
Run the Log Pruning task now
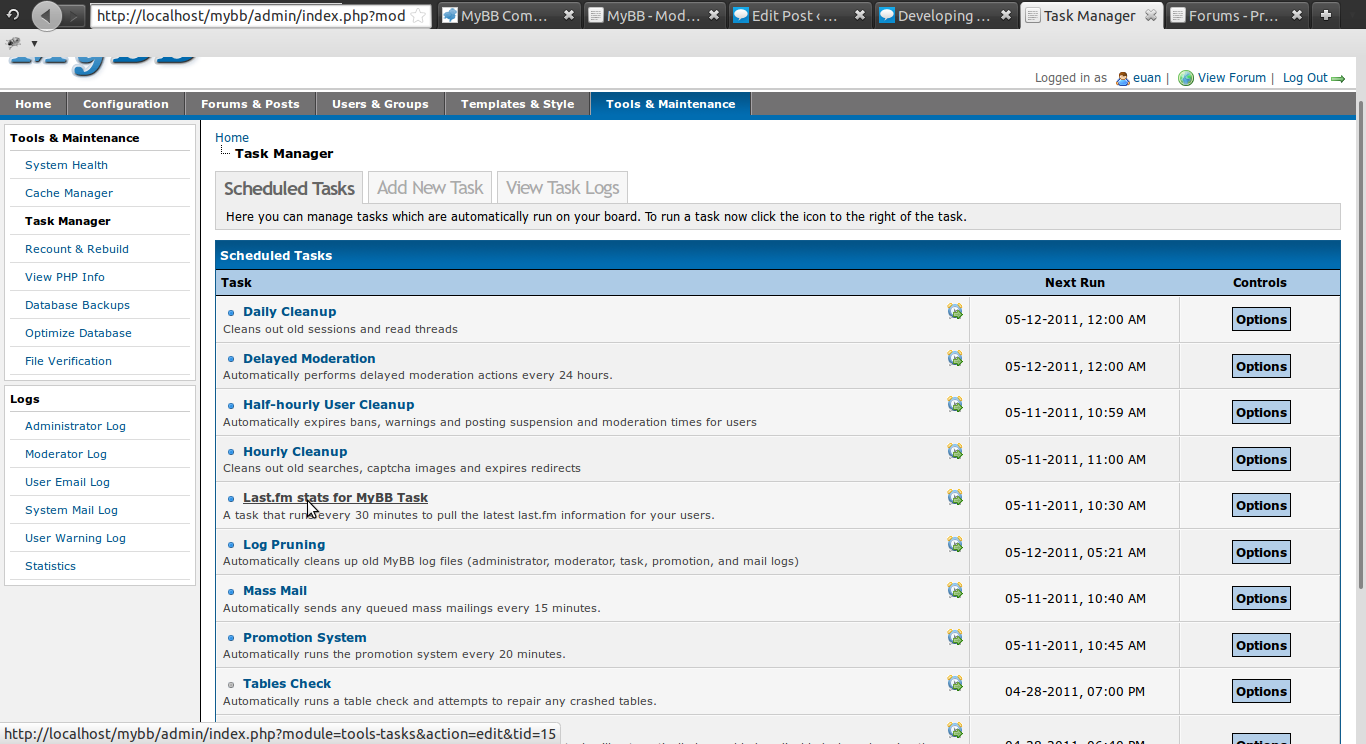tap(955, 544)
